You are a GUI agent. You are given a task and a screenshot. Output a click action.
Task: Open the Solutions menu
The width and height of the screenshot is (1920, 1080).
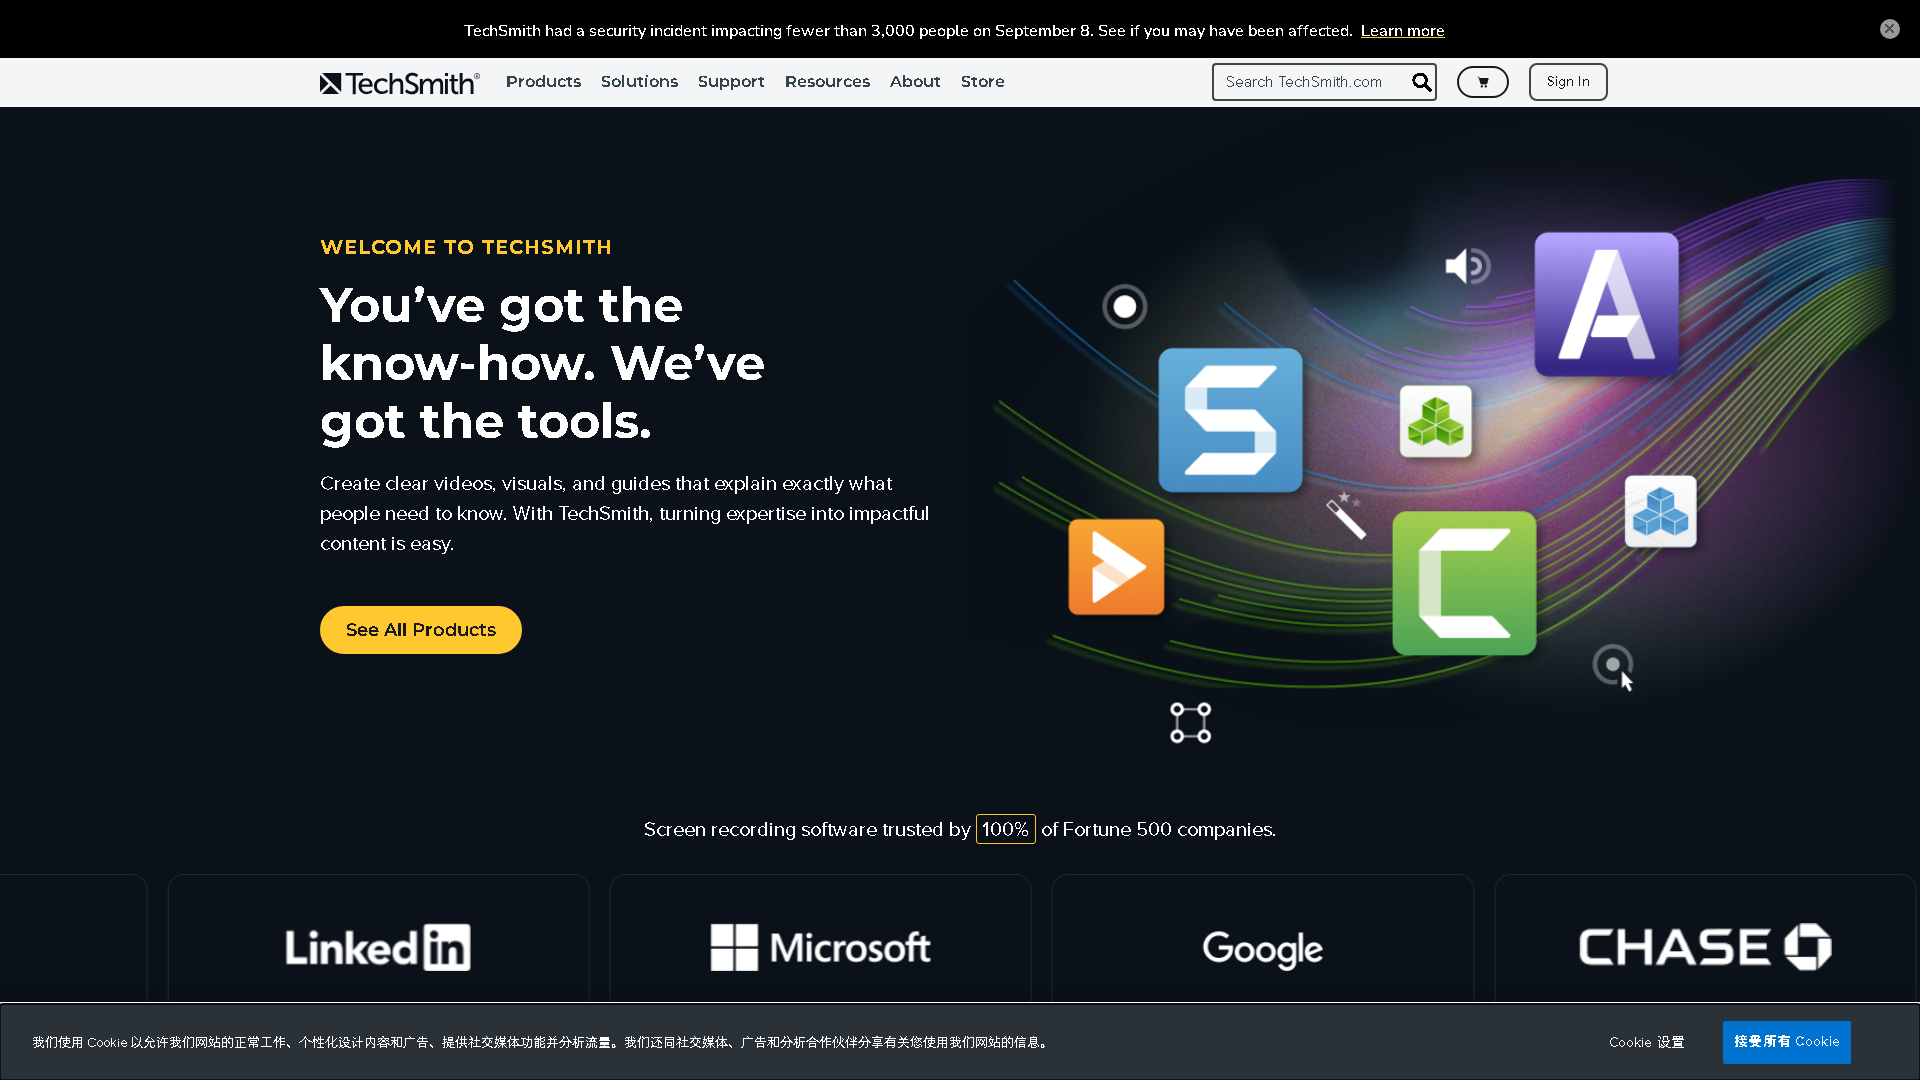click(639, 82)
